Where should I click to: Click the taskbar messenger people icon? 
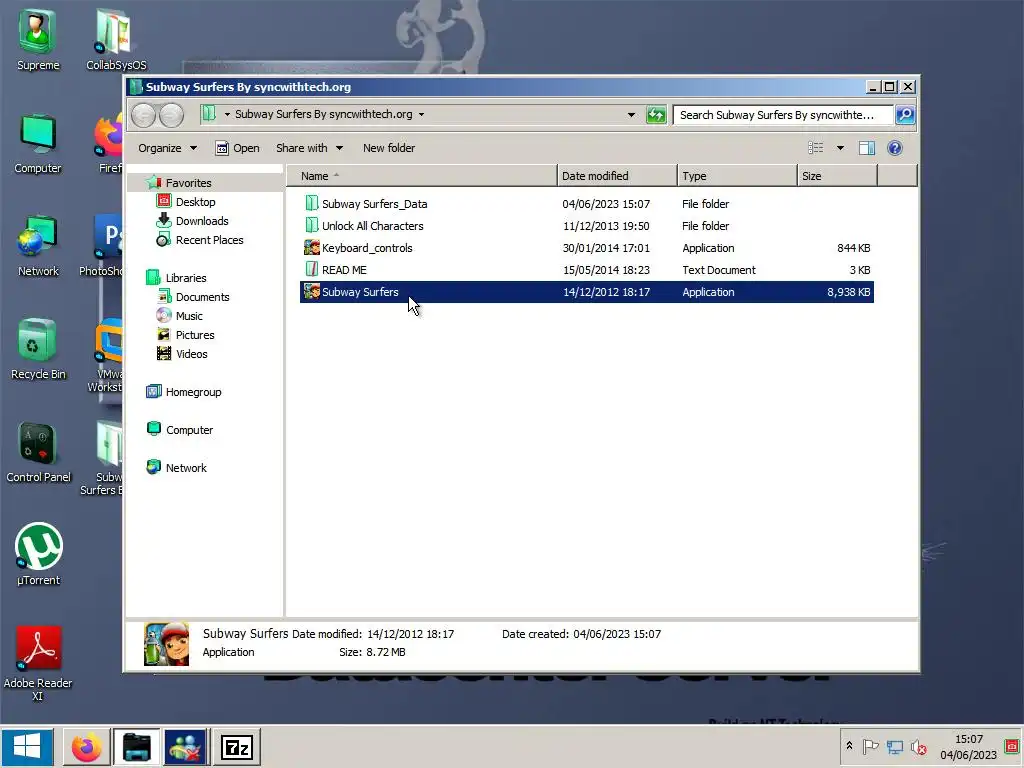(186, 747)
